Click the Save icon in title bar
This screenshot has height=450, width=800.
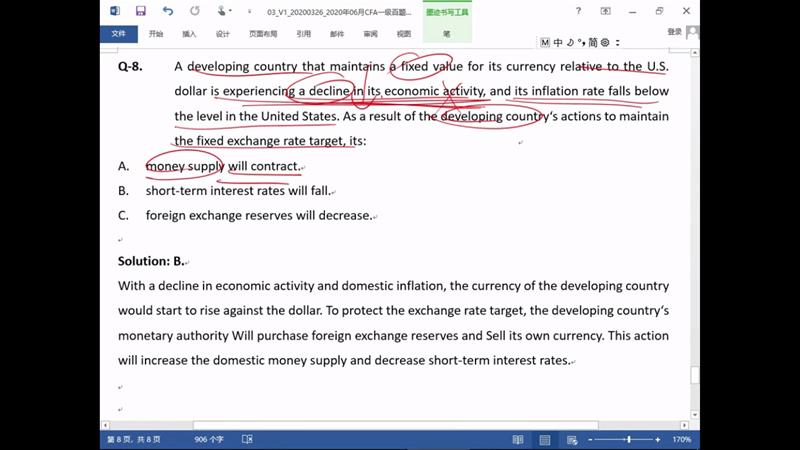(x=140, y=11)
